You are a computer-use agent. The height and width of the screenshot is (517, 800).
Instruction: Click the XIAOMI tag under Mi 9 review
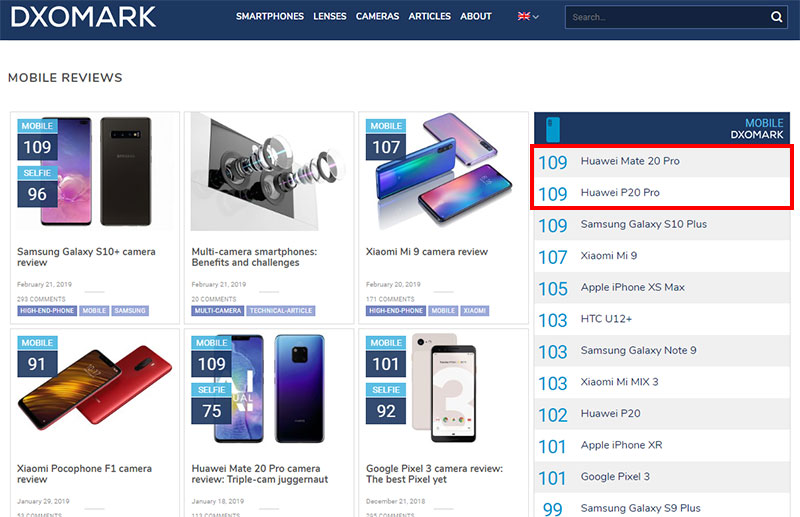pyautogui.click(x=474, y=310)
